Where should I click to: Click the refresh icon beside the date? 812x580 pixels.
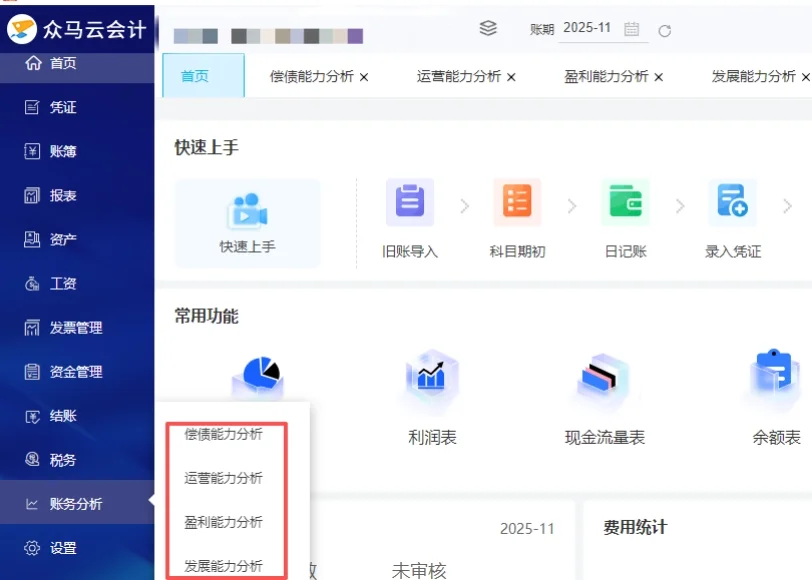[x=665, y=31]
